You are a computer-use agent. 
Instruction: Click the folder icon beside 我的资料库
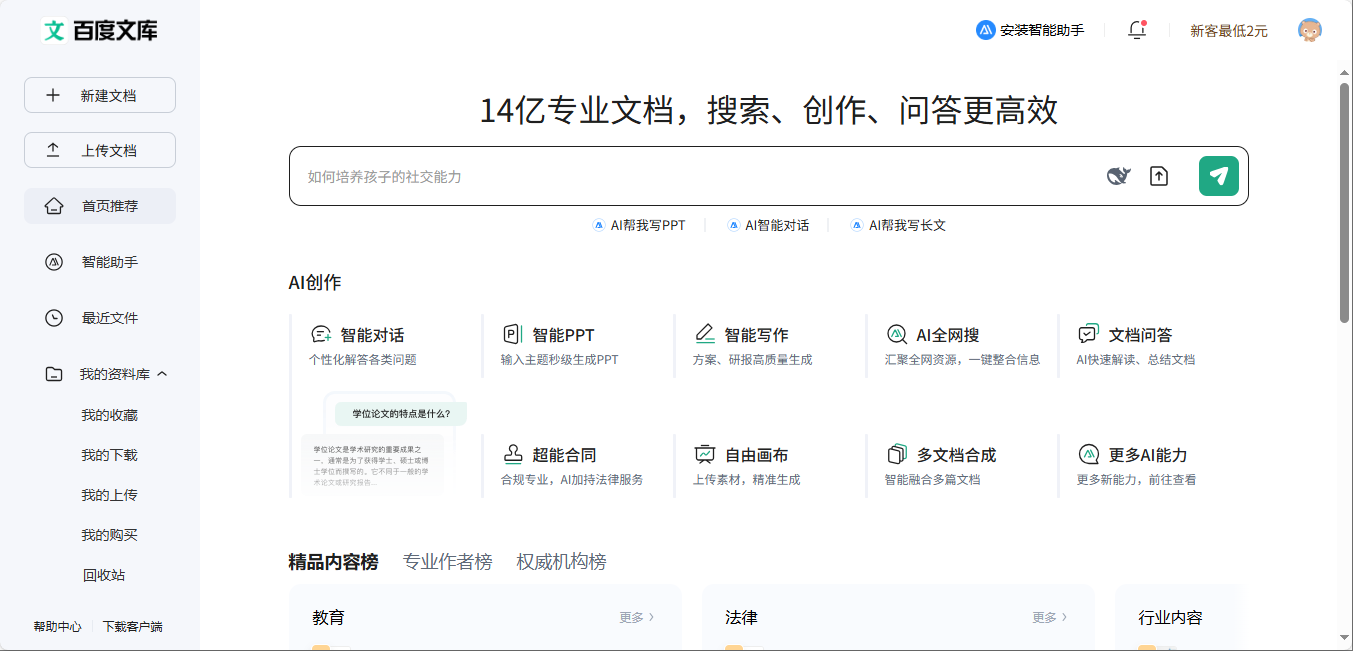pyautogui.click(x=54, y=374)
